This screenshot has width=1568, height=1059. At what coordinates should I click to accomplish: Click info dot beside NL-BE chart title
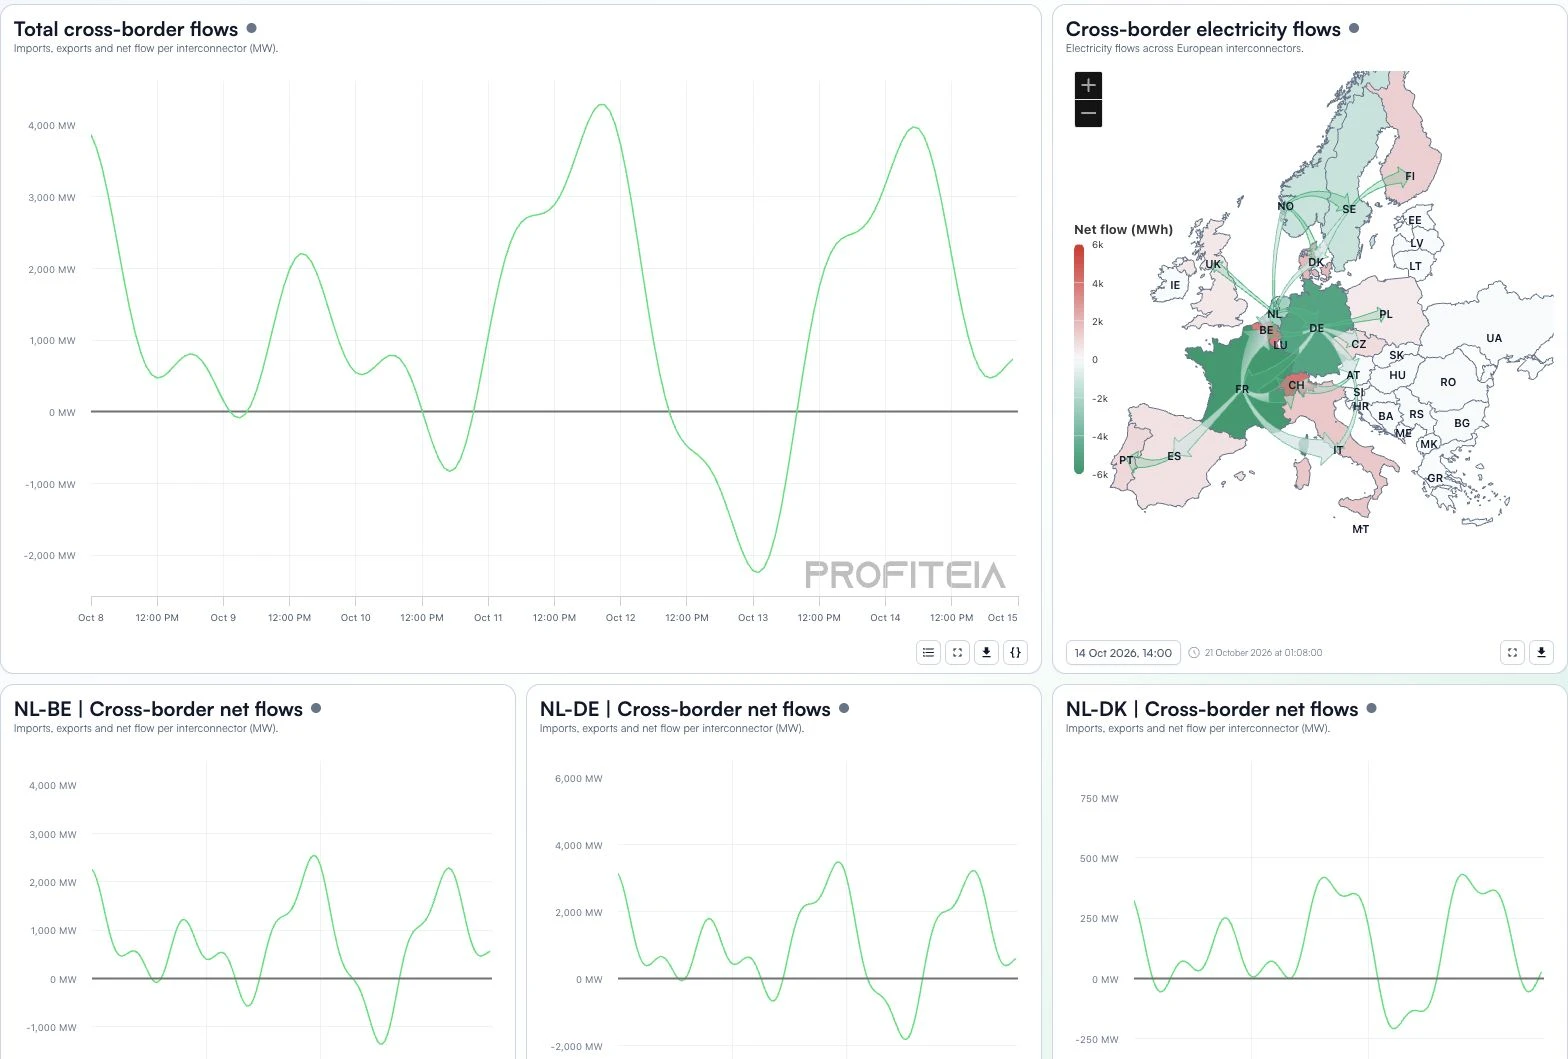[x=316, y=708]
